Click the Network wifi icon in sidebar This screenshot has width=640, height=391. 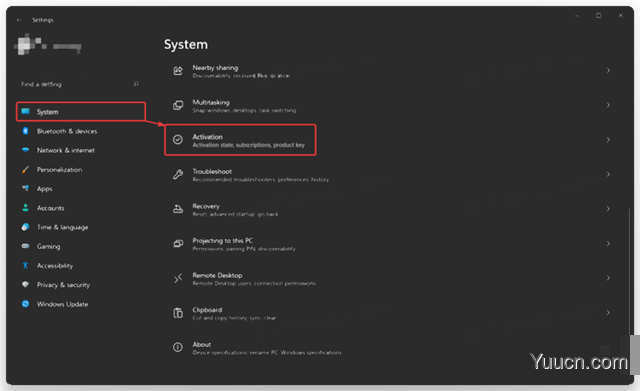click(25, 150)
